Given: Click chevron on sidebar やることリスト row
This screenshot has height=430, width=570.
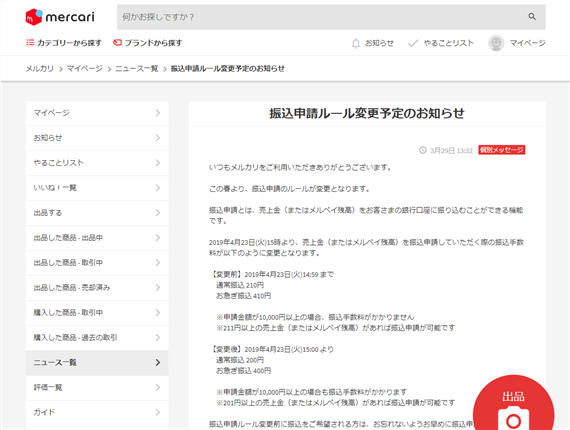Looking at the screenshot, I should 158,163.
